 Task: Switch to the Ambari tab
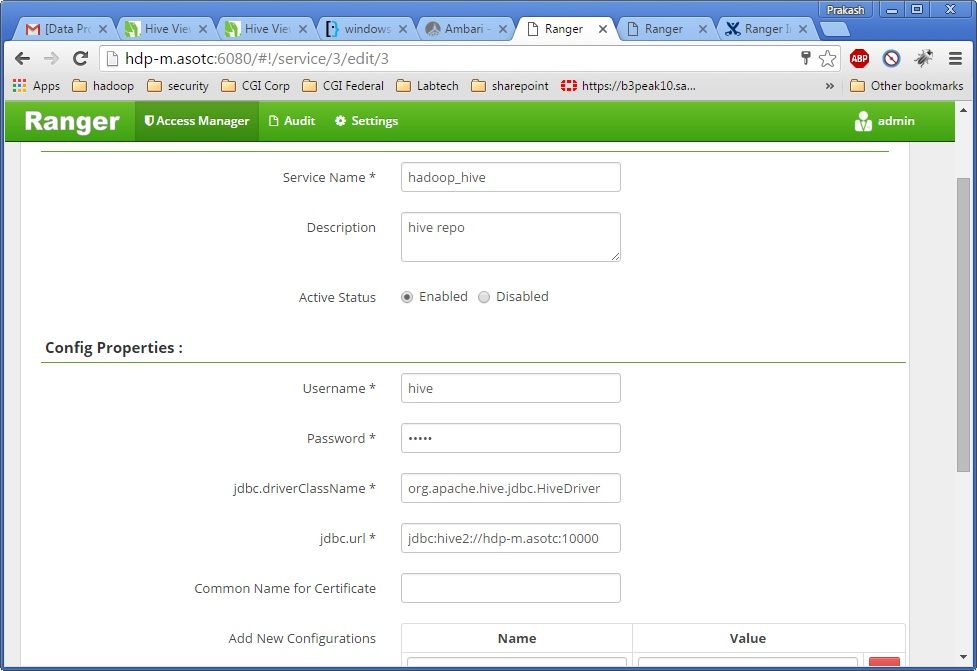coord(466,29)
